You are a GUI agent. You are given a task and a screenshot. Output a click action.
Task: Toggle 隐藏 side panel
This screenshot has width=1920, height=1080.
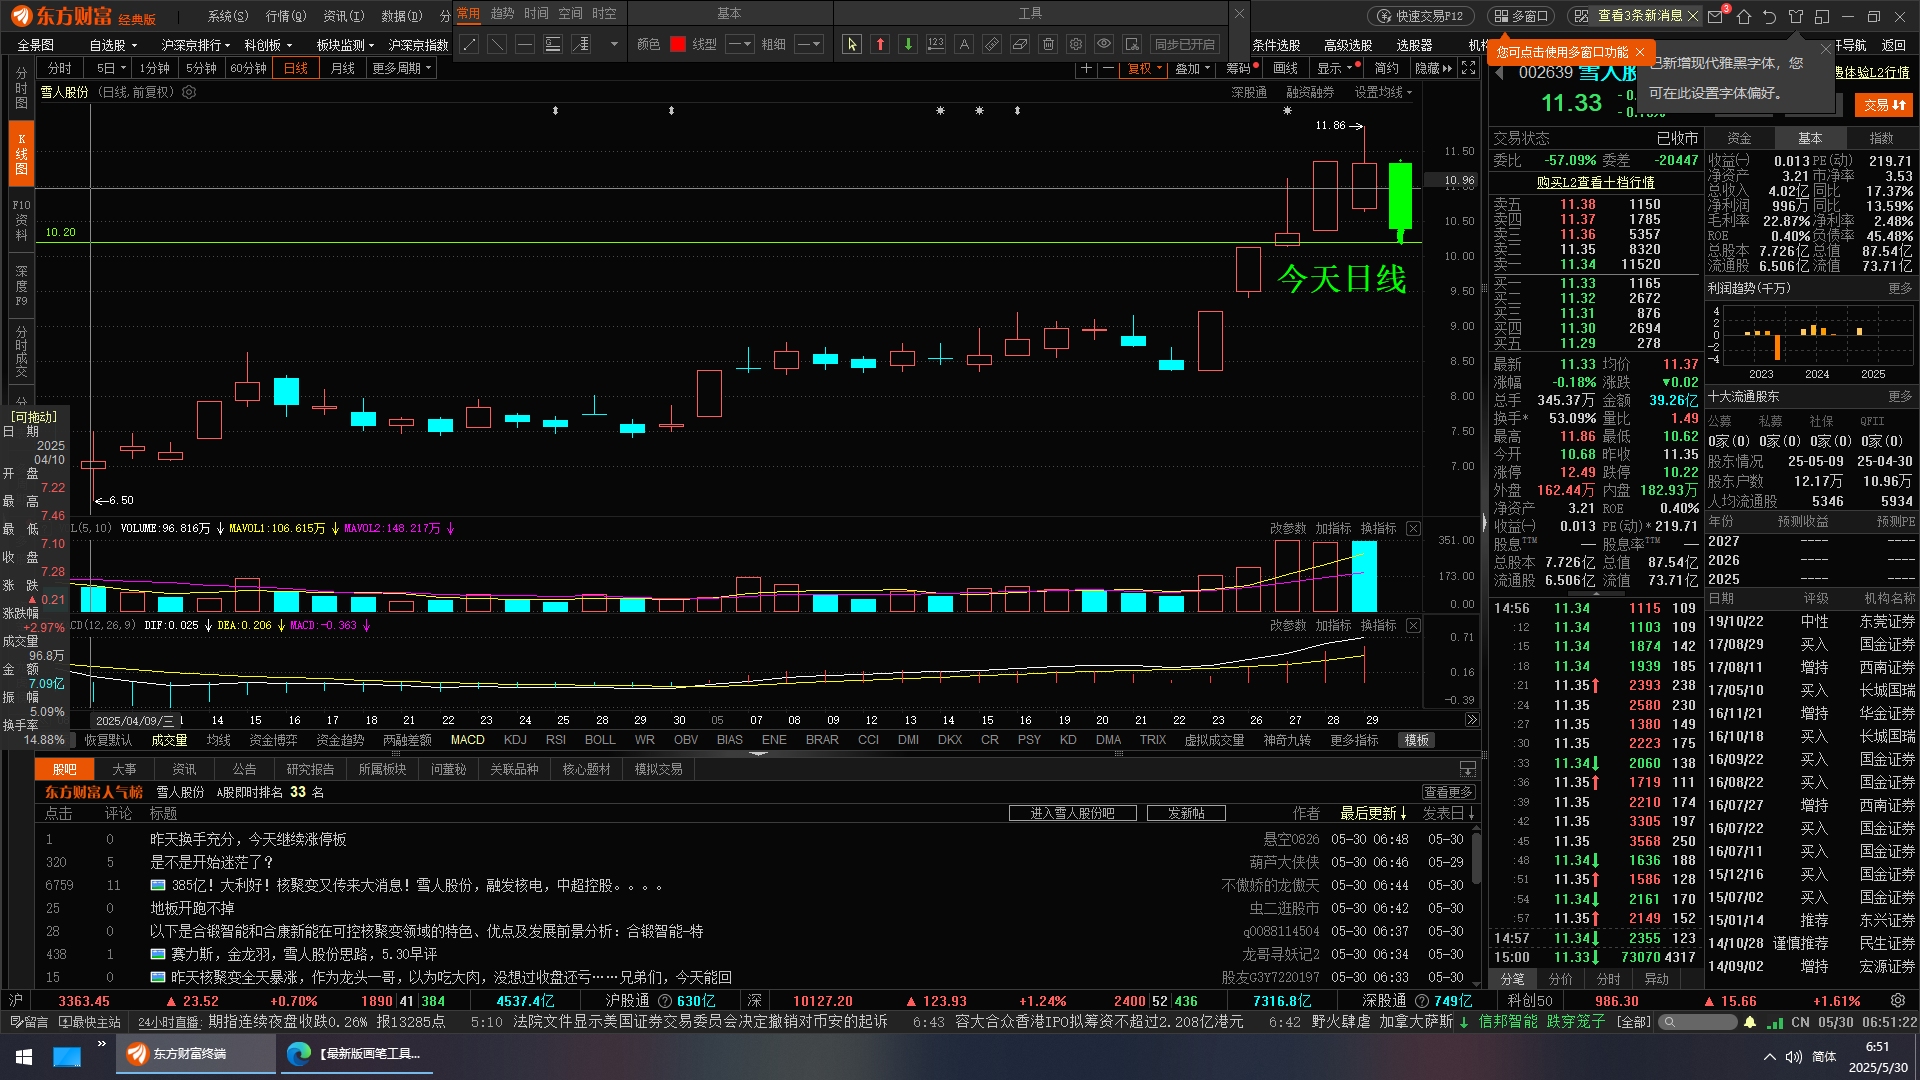[1433, 68]
